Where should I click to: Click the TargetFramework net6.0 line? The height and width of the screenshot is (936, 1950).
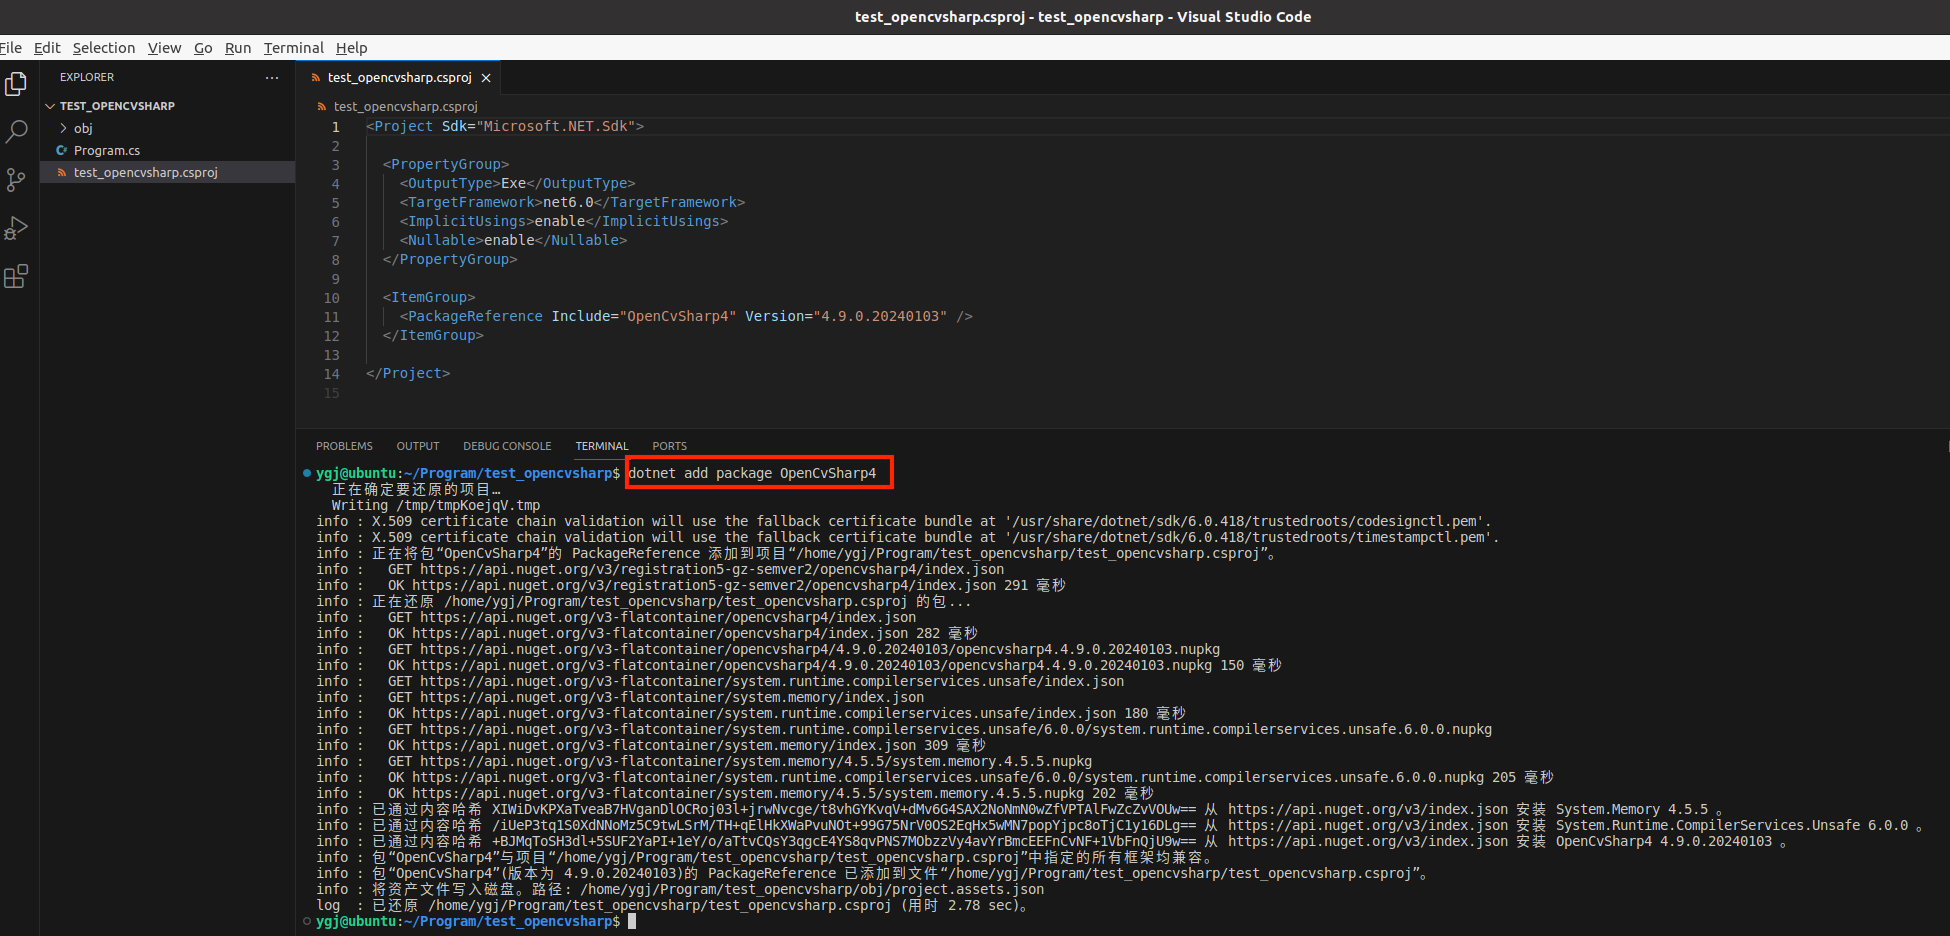[x=573, y=202]
